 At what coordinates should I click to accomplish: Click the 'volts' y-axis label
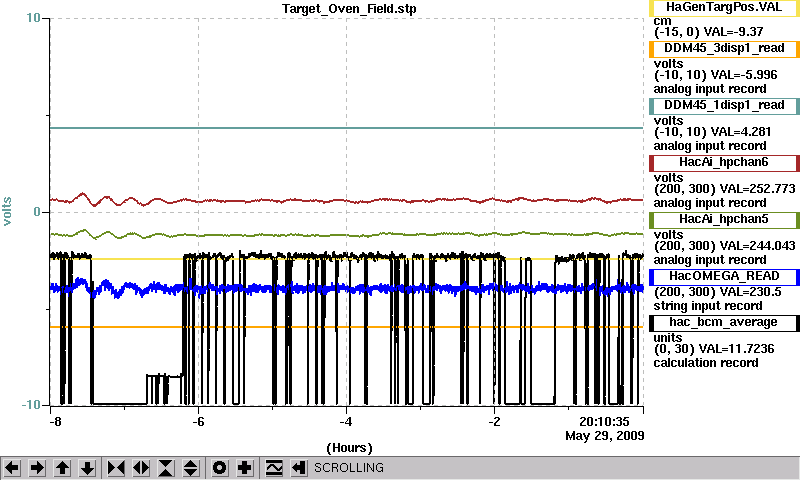pos(7,211)
